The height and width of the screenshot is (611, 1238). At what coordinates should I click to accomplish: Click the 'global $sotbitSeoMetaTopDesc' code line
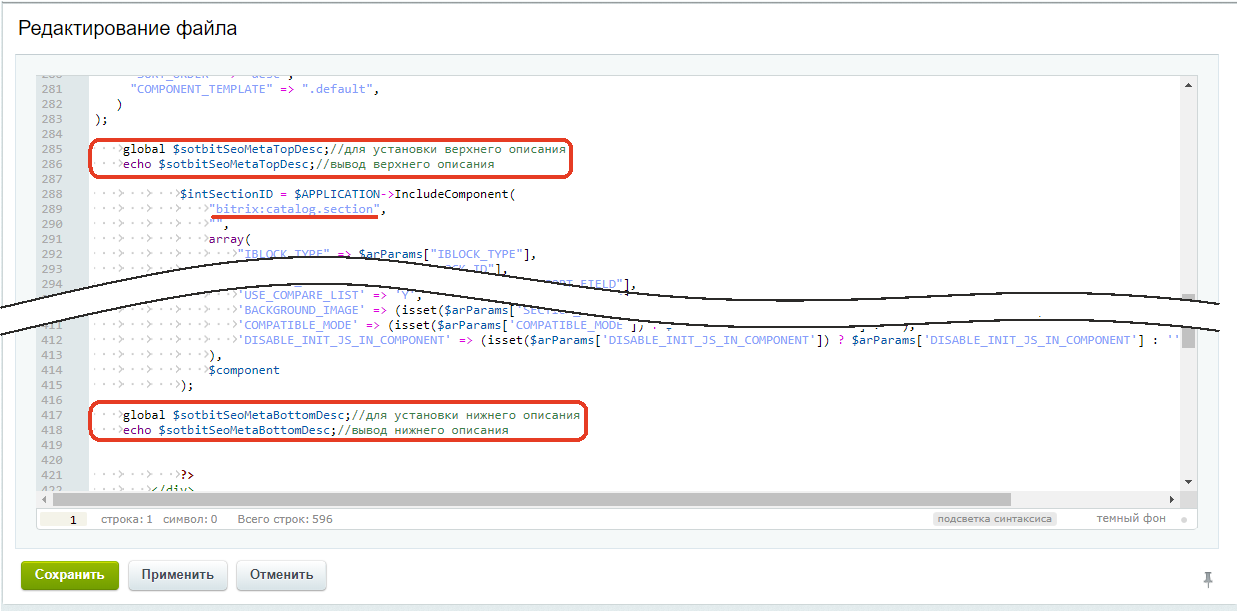(x=345, y=149)
